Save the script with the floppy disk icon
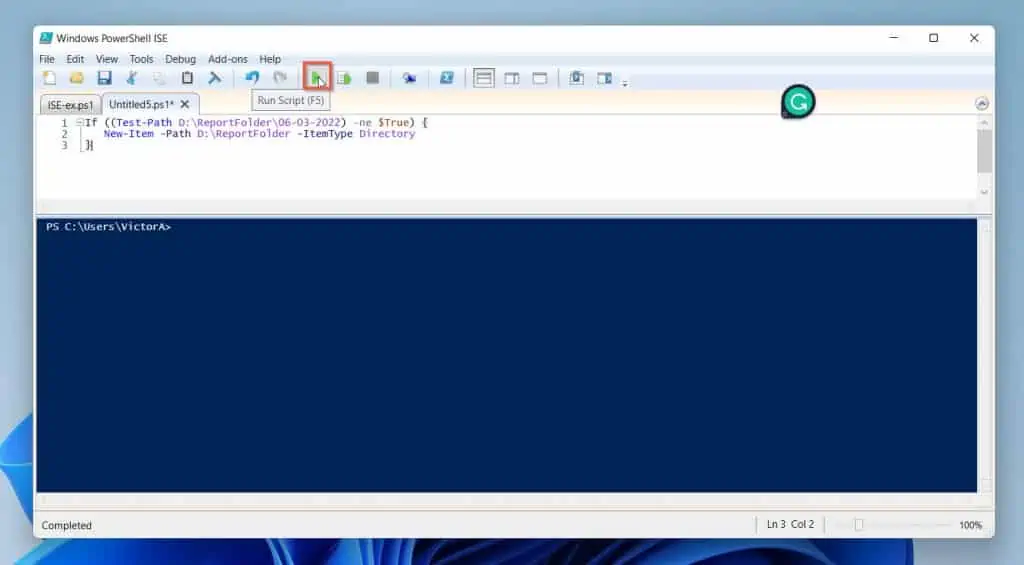 104,78
